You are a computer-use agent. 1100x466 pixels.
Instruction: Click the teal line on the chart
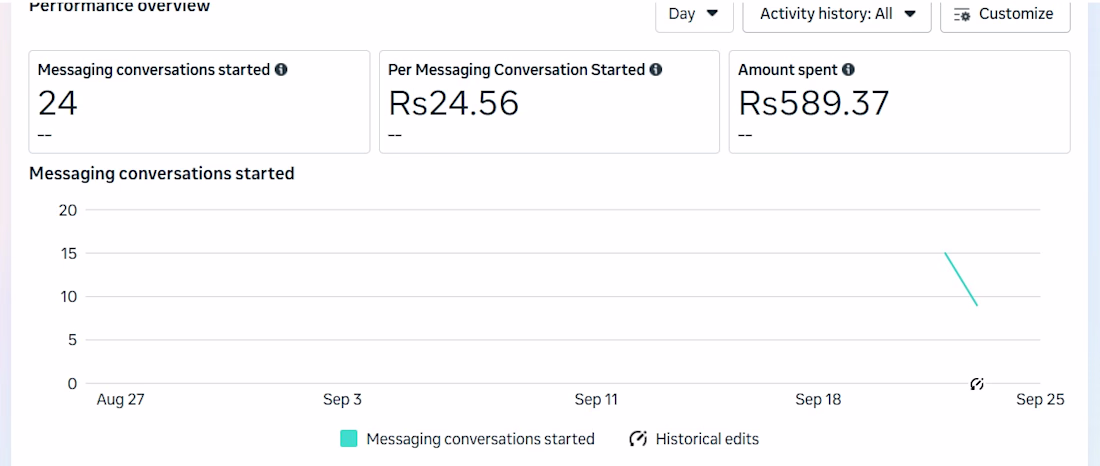[961, 279]
